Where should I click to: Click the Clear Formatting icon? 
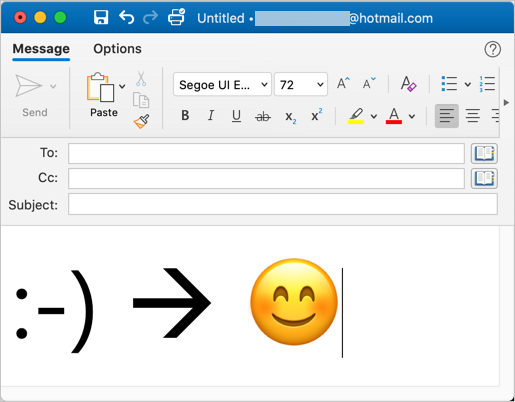(408, 84)
